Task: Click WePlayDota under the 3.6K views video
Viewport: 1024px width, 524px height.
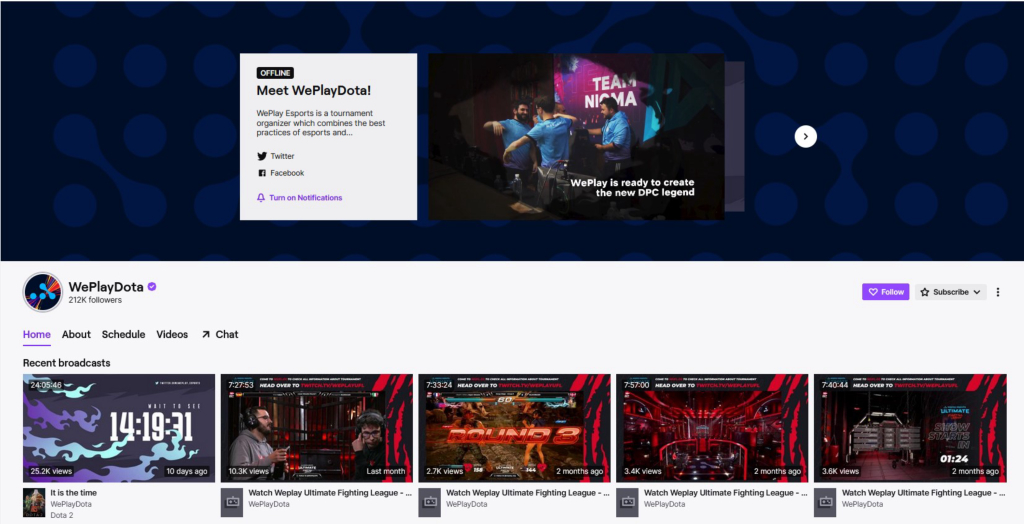Action: click(x=863, y=504)
